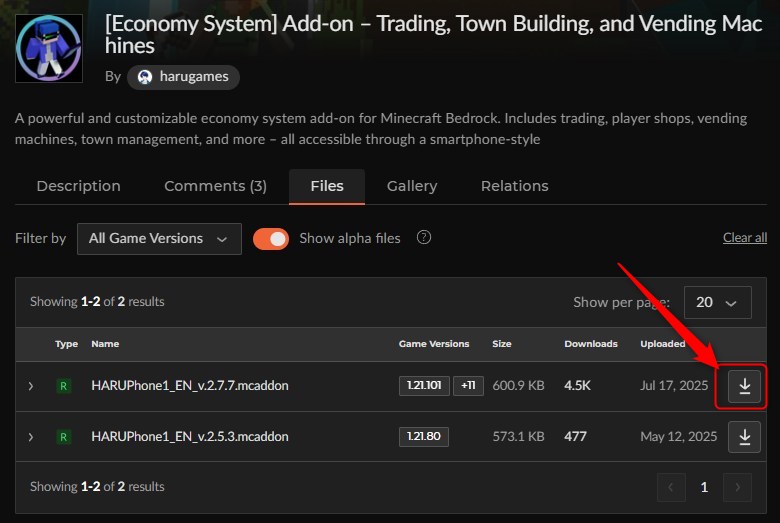Click the Type column header
Screen dimensions: 780x523
[66, 344]
